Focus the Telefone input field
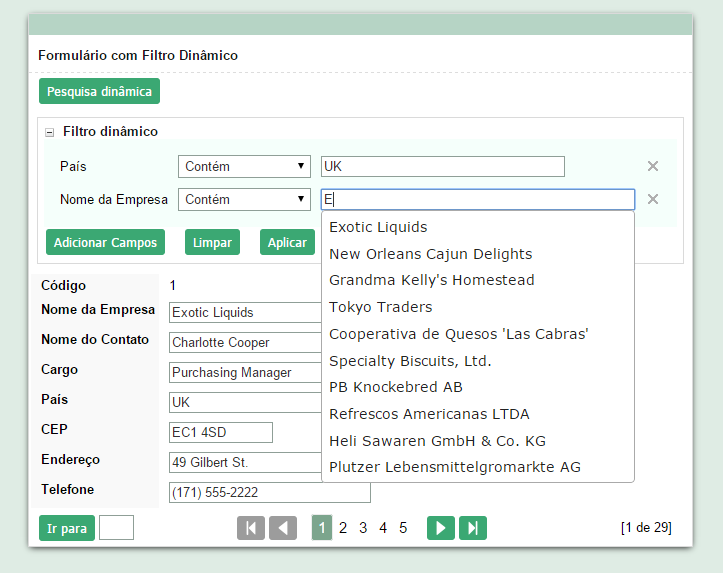 269,492
